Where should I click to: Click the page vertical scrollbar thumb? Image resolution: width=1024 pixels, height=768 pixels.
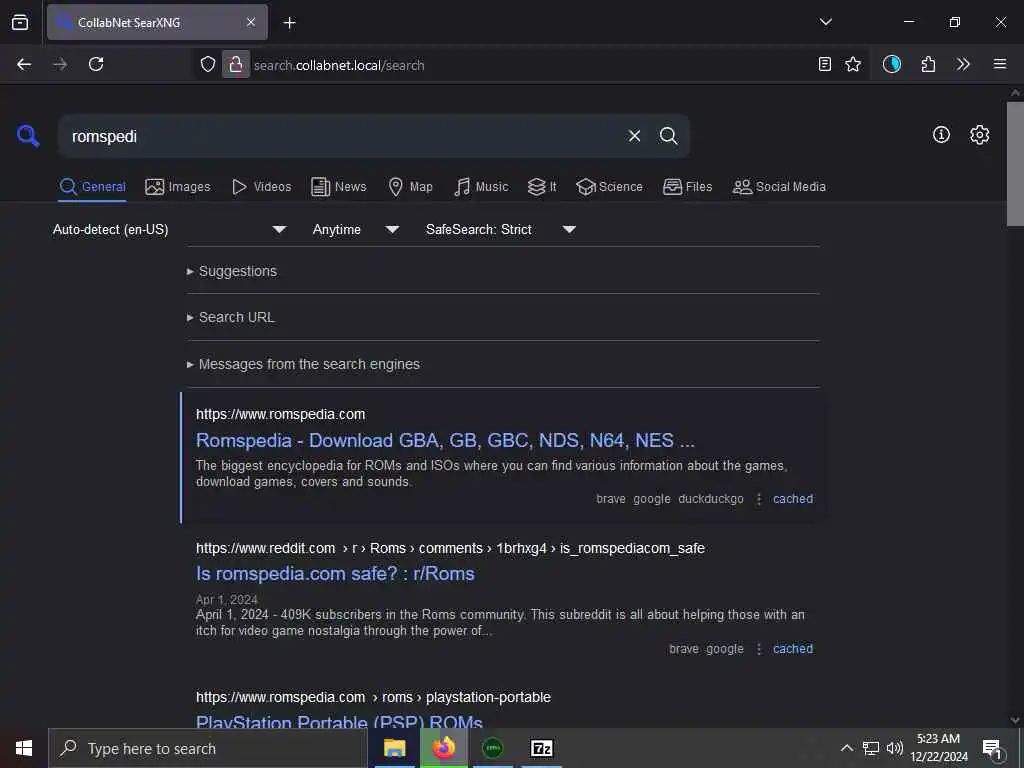point(1015,163)
